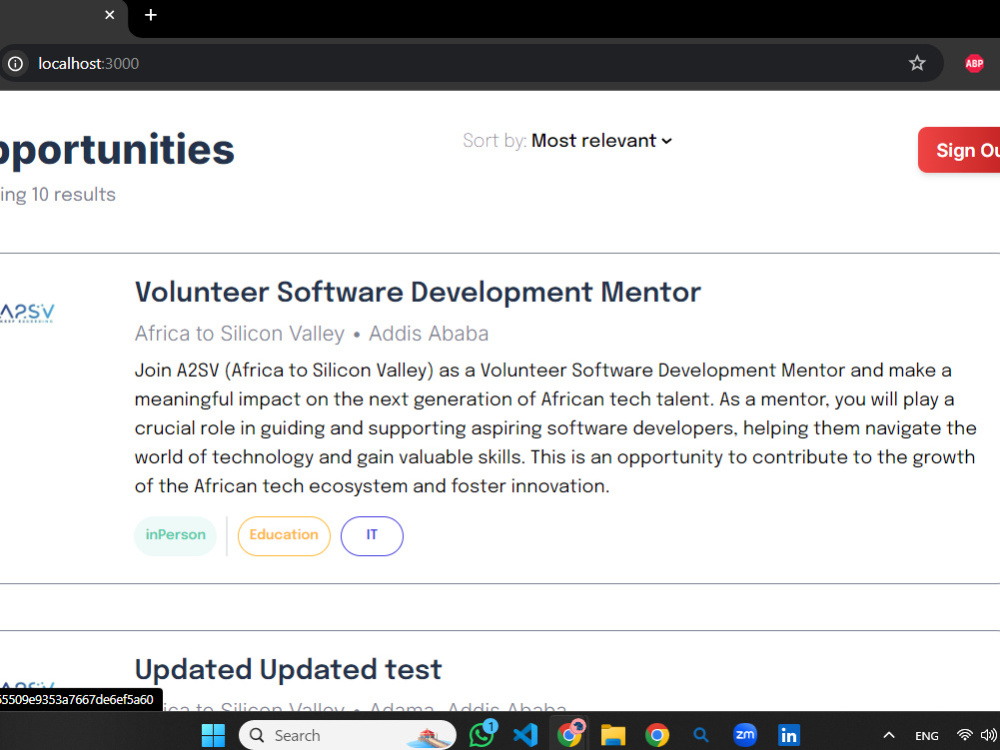Close the current browser tab
This screenshot has width=1000, height=750.
pos(110,15)
